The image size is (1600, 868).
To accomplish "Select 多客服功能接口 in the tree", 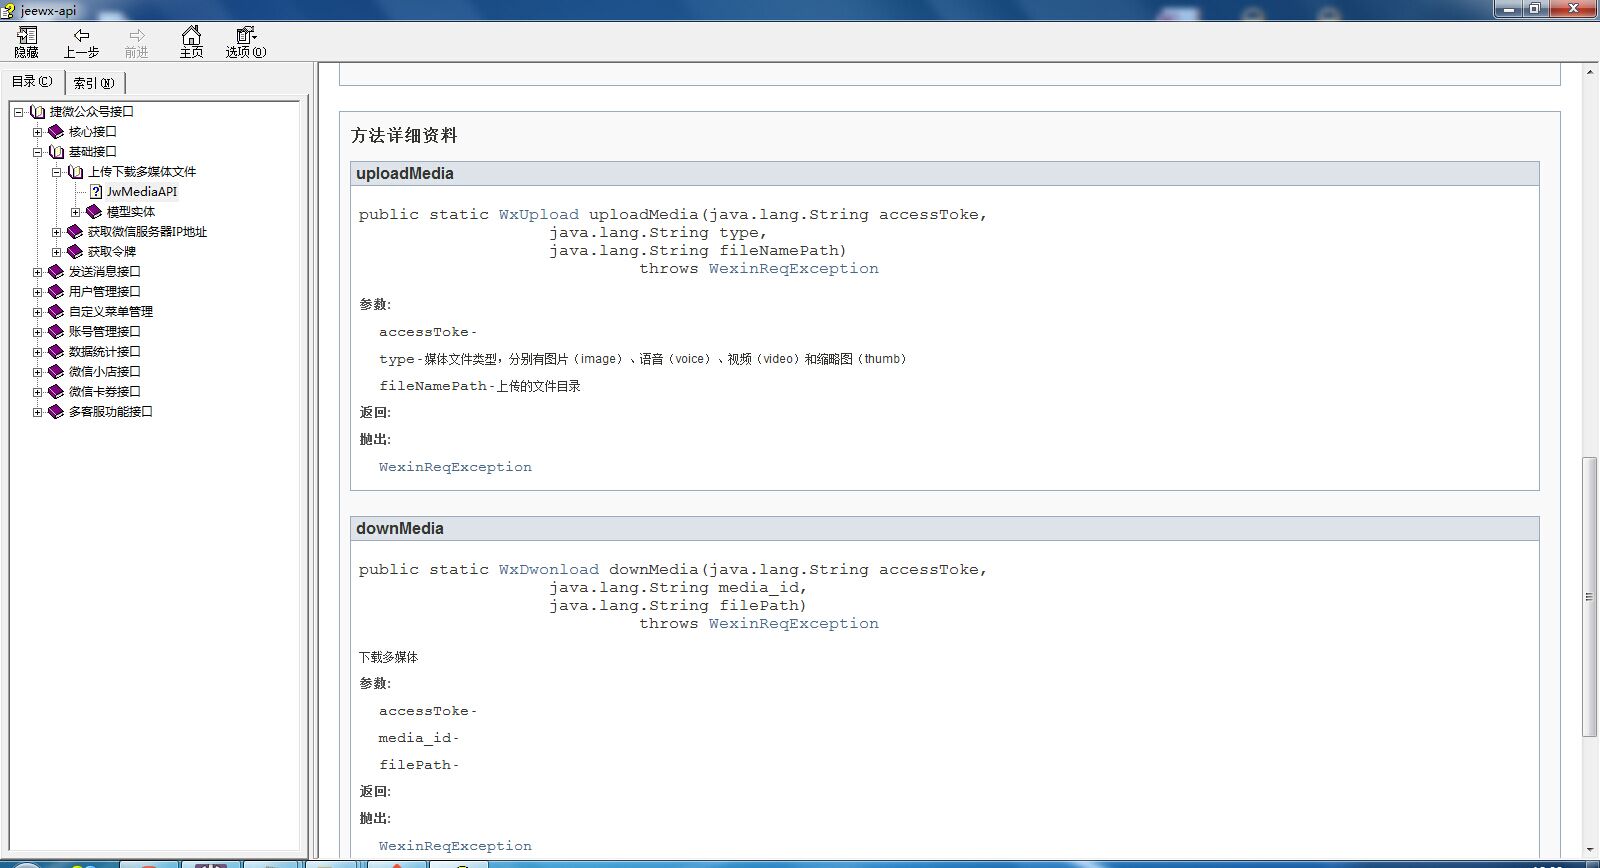I will tap(110, 412).
